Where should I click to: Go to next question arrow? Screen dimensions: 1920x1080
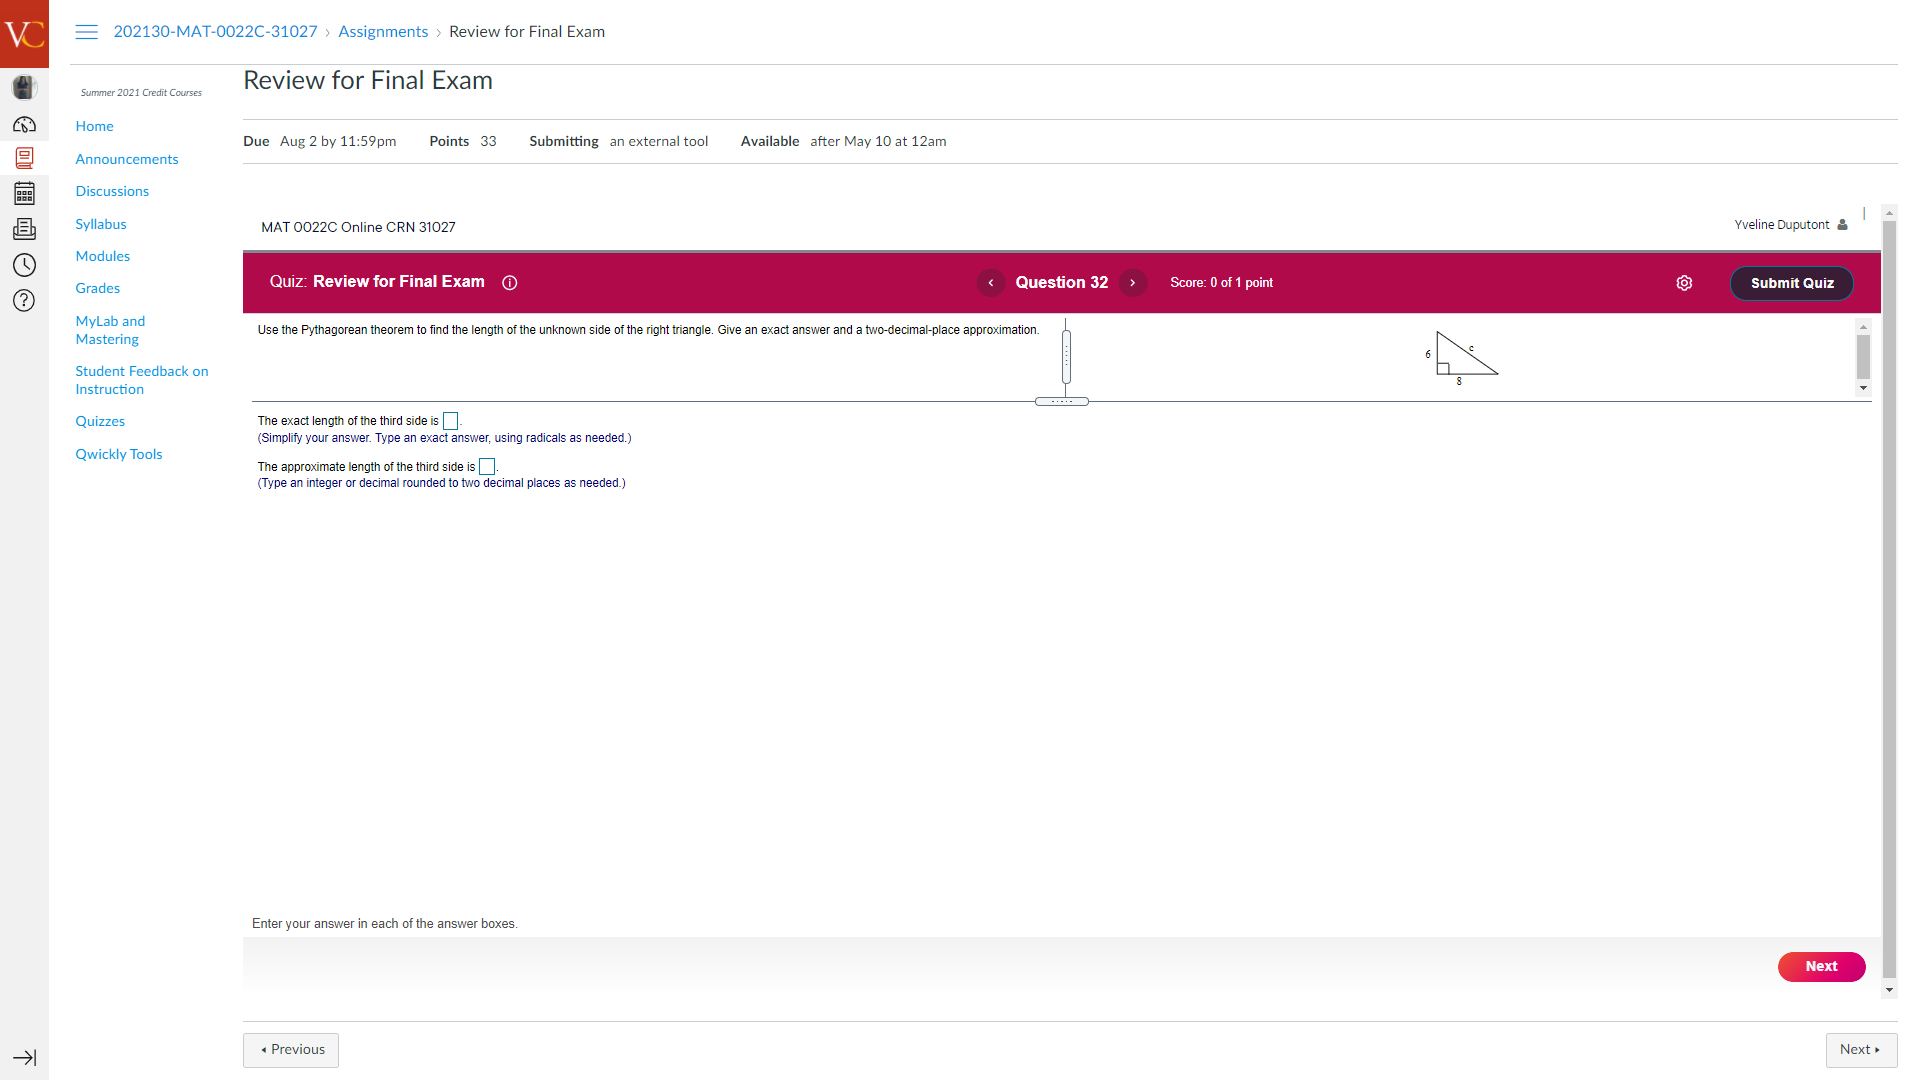(1133, 283)
